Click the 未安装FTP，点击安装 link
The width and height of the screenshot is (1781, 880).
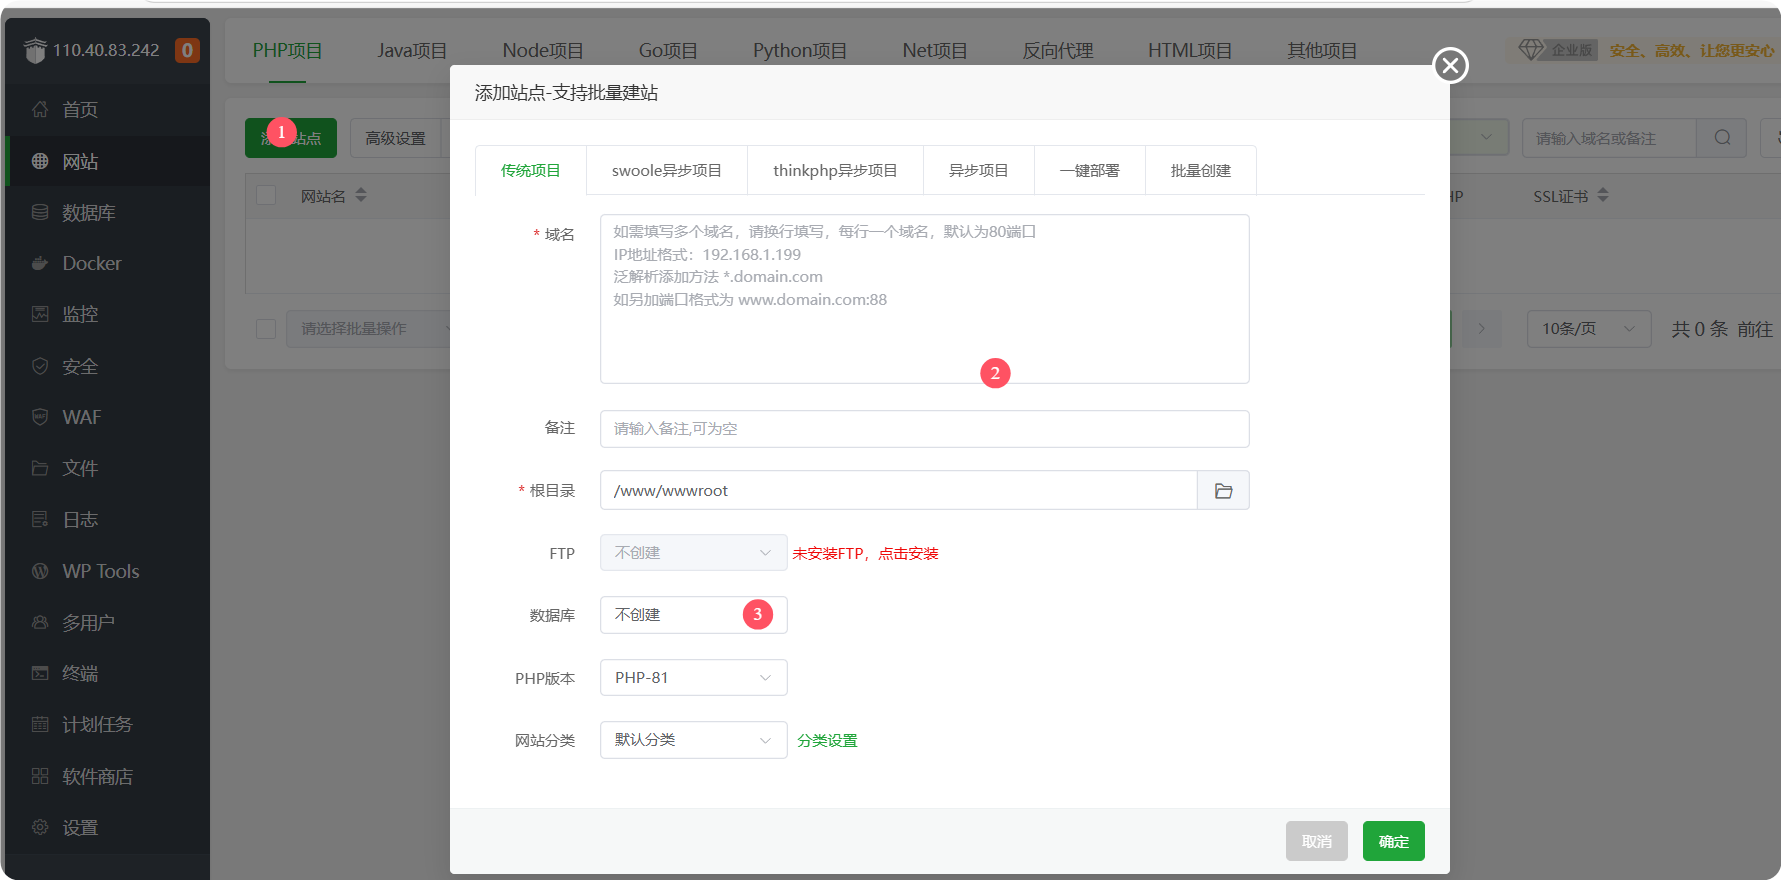(865, 554)
